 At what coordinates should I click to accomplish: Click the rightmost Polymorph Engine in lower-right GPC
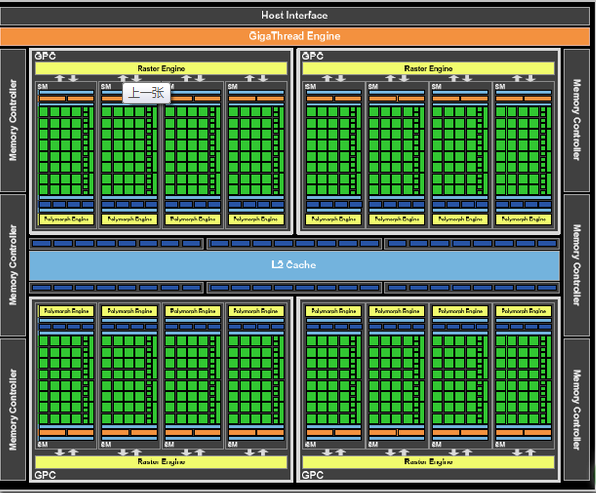coord(523,311)
